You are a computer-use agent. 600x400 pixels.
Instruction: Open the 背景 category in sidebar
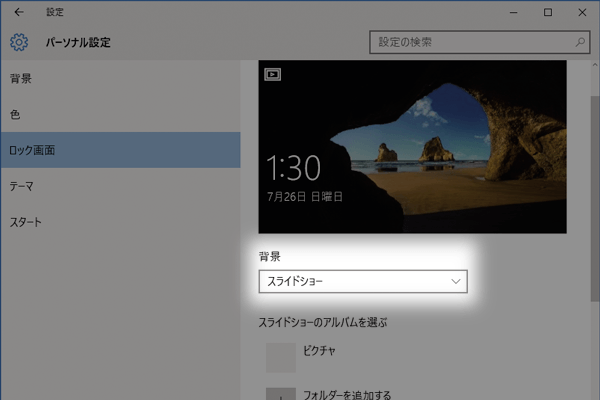click(x=121, y=78)
